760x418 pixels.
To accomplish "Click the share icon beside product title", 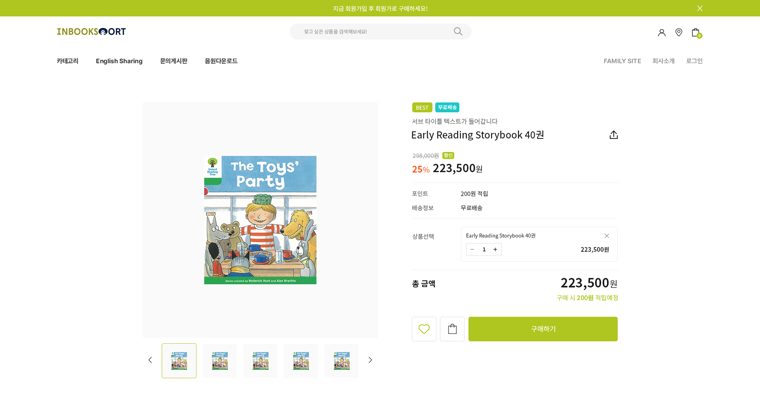I will [x=613, y=135].
